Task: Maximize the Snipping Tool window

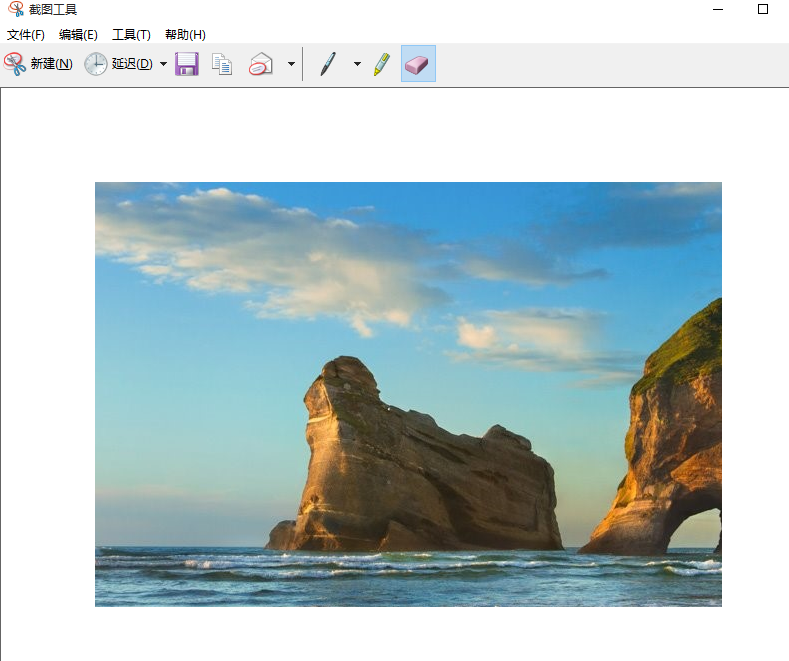Action: 763,9
